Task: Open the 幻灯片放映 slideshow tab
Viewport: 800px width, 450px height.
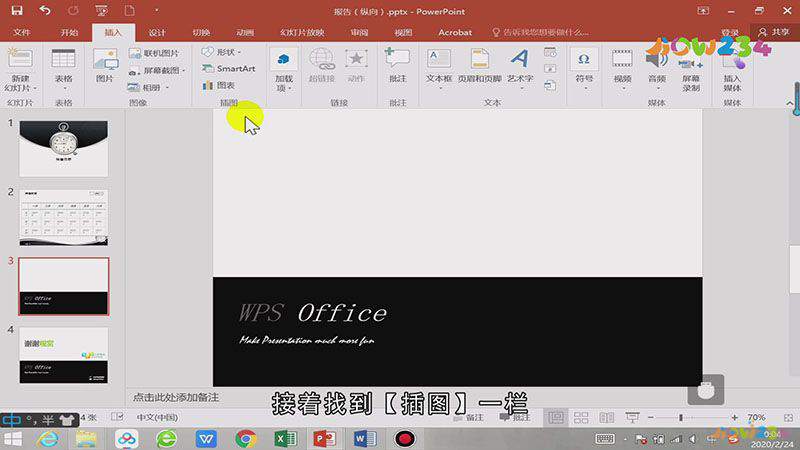Action: tap(302, 32)
